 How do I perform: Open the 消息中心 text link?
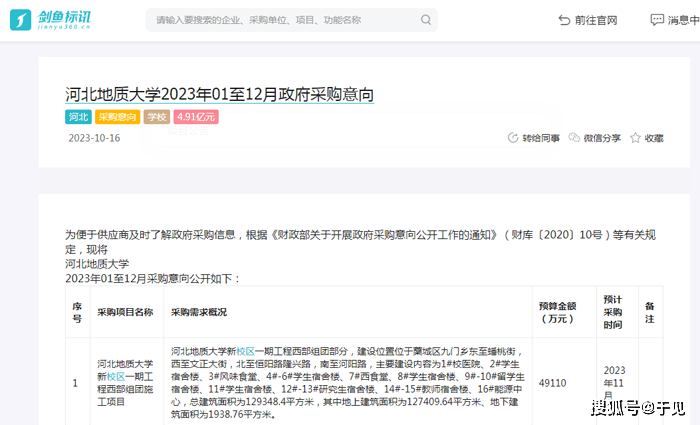pos(683,20)
